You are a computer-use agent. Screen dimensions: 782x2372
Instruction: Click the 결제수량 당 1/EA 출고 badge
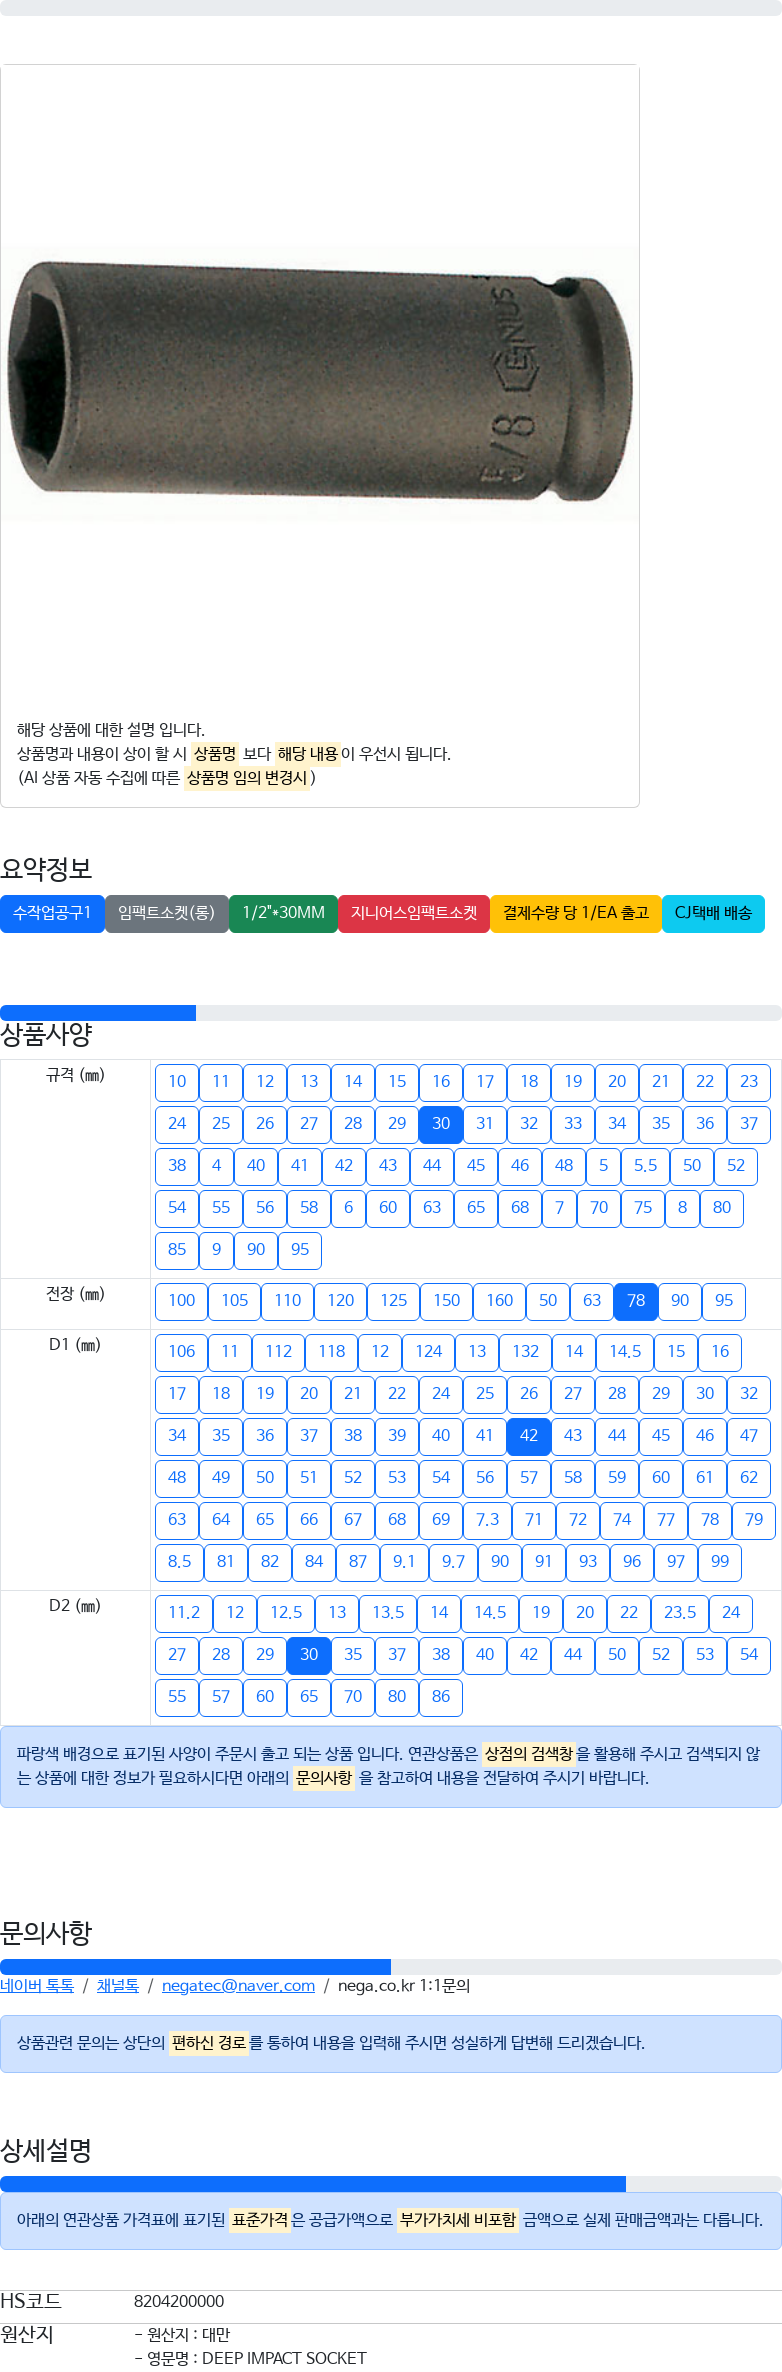[576, 913]
